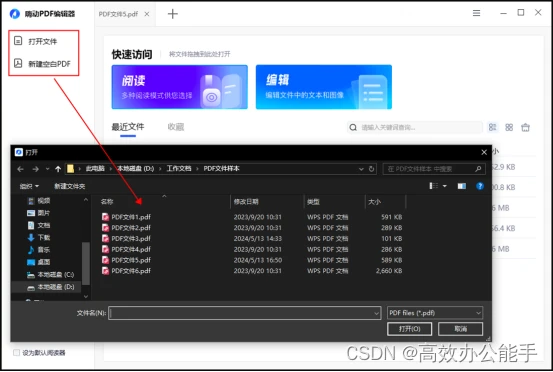Switch to the PDF文件5.pdf tab
This screenshot has width=553, height=372.
pos(118,14)
